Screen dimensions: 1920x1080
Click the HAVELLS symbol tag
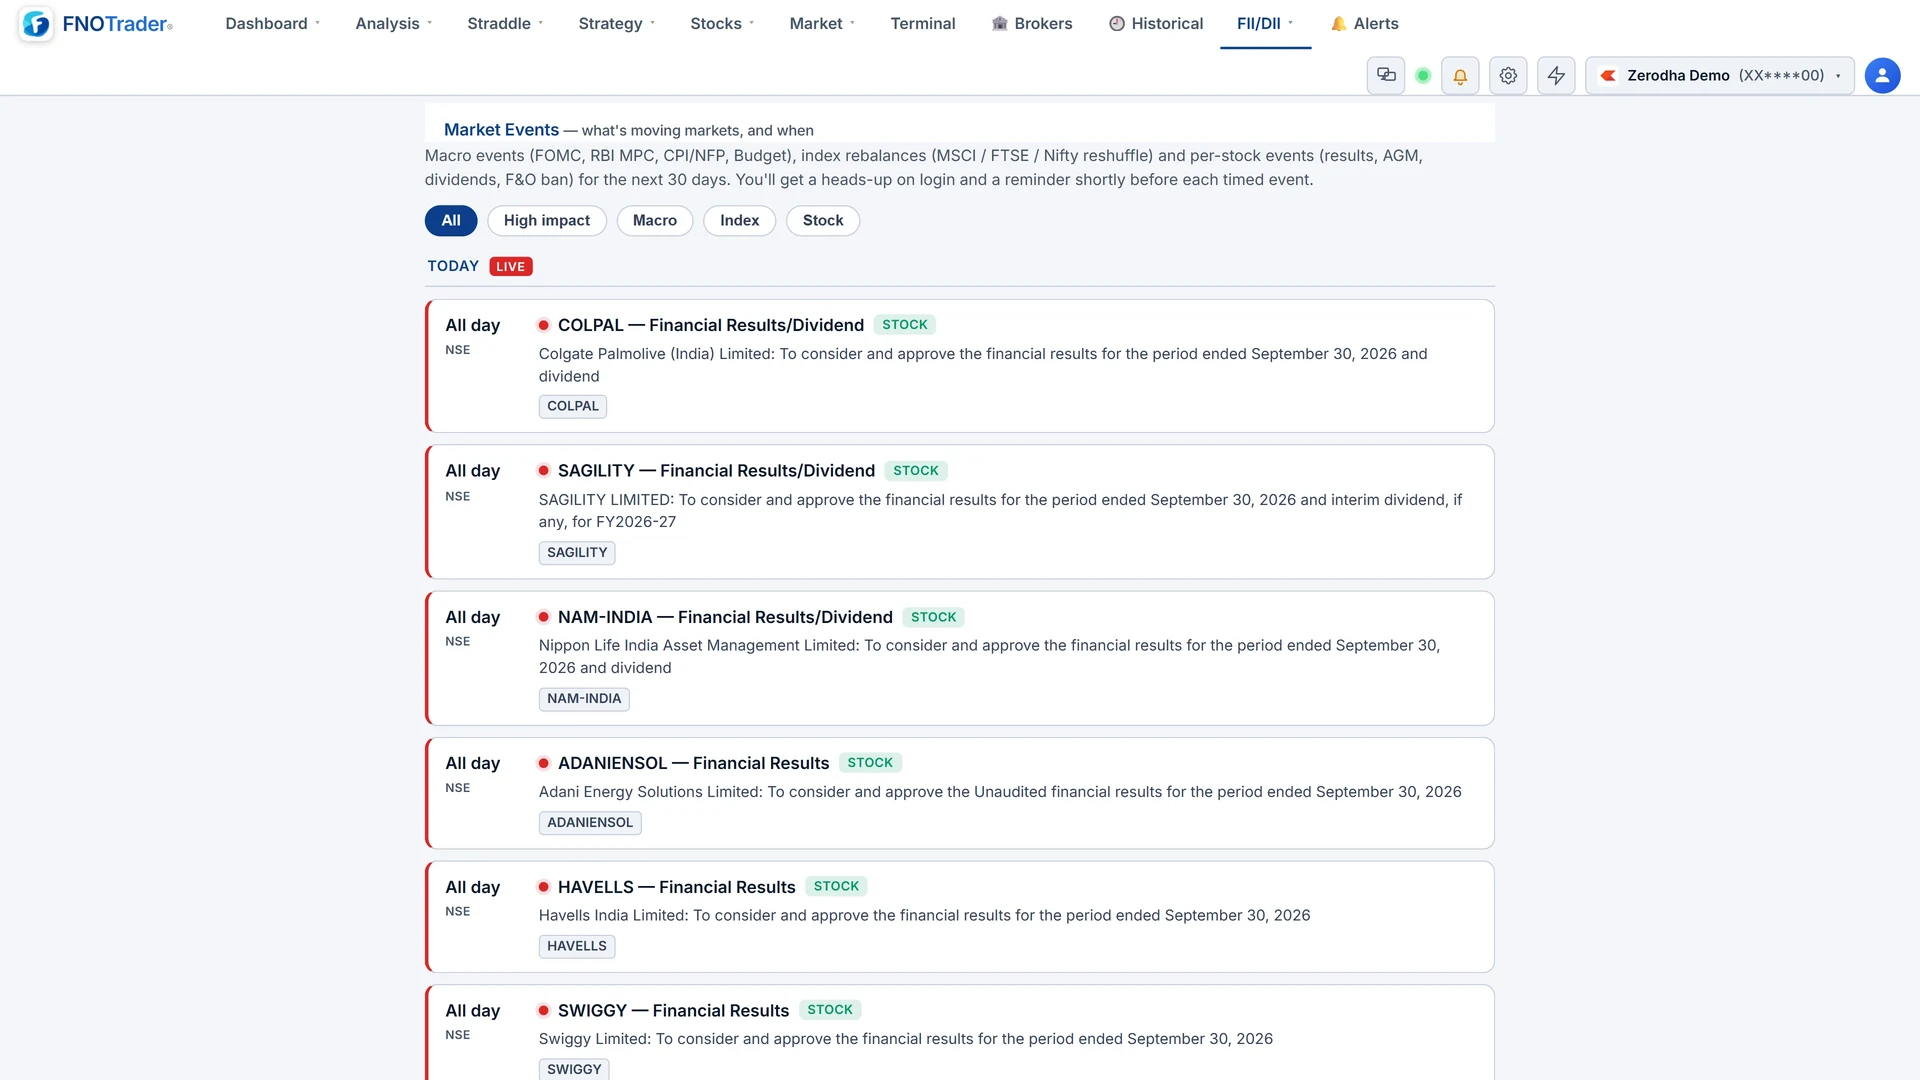tap(577, 946)
